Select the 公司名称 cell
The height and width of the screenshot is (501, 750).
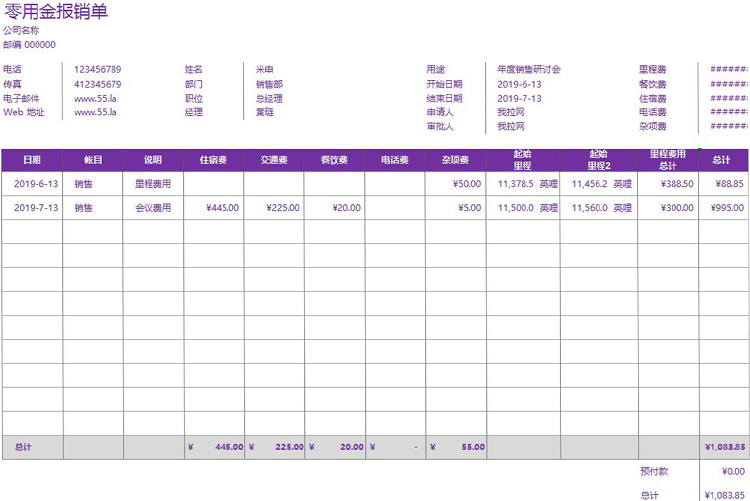coord(21,31)
